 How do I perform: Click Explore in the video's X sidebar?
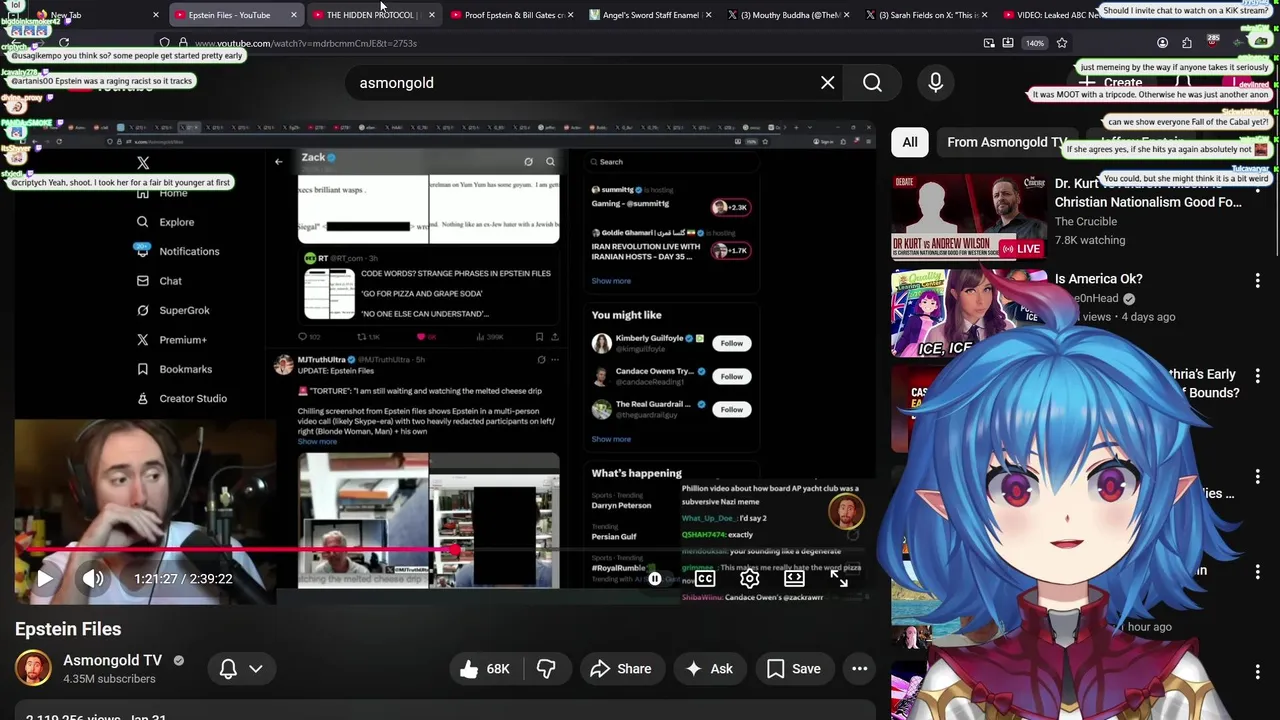coord(166,222)
